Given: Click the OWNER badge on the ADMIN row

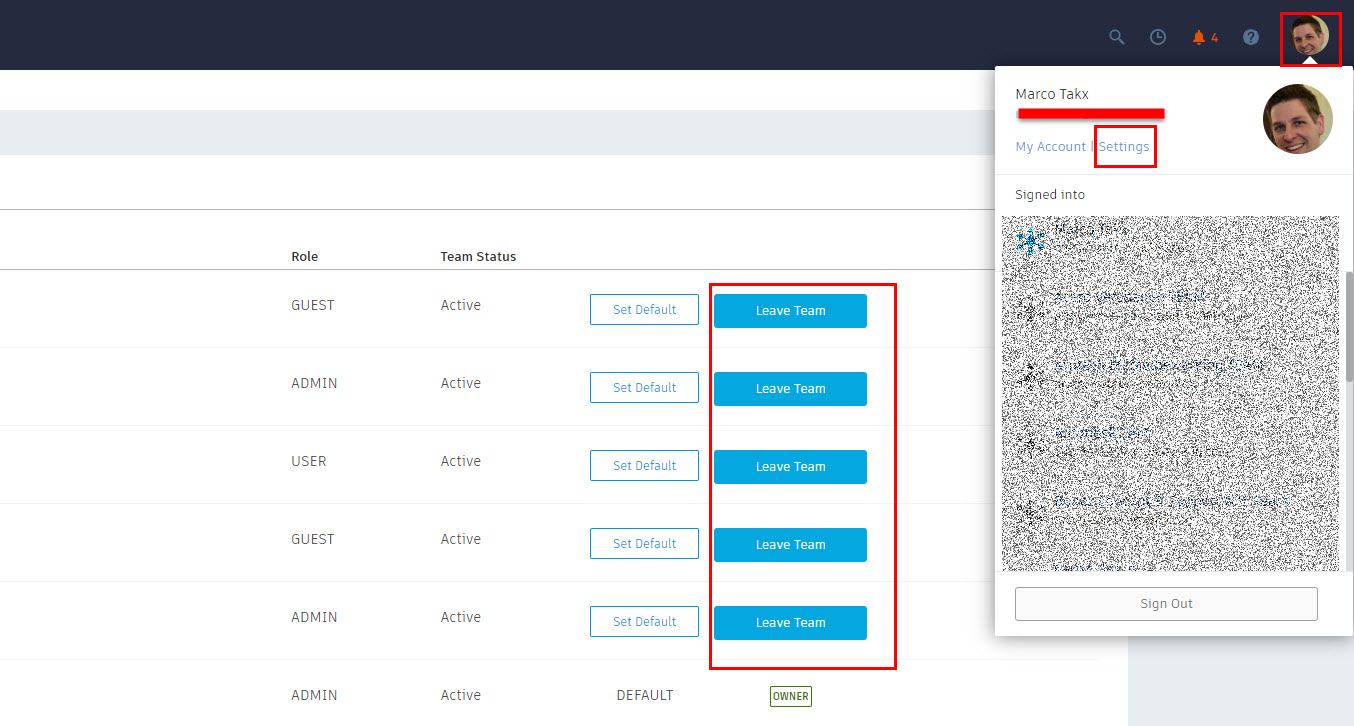Looking at the screenshot, I should click(x=790, y=696).
